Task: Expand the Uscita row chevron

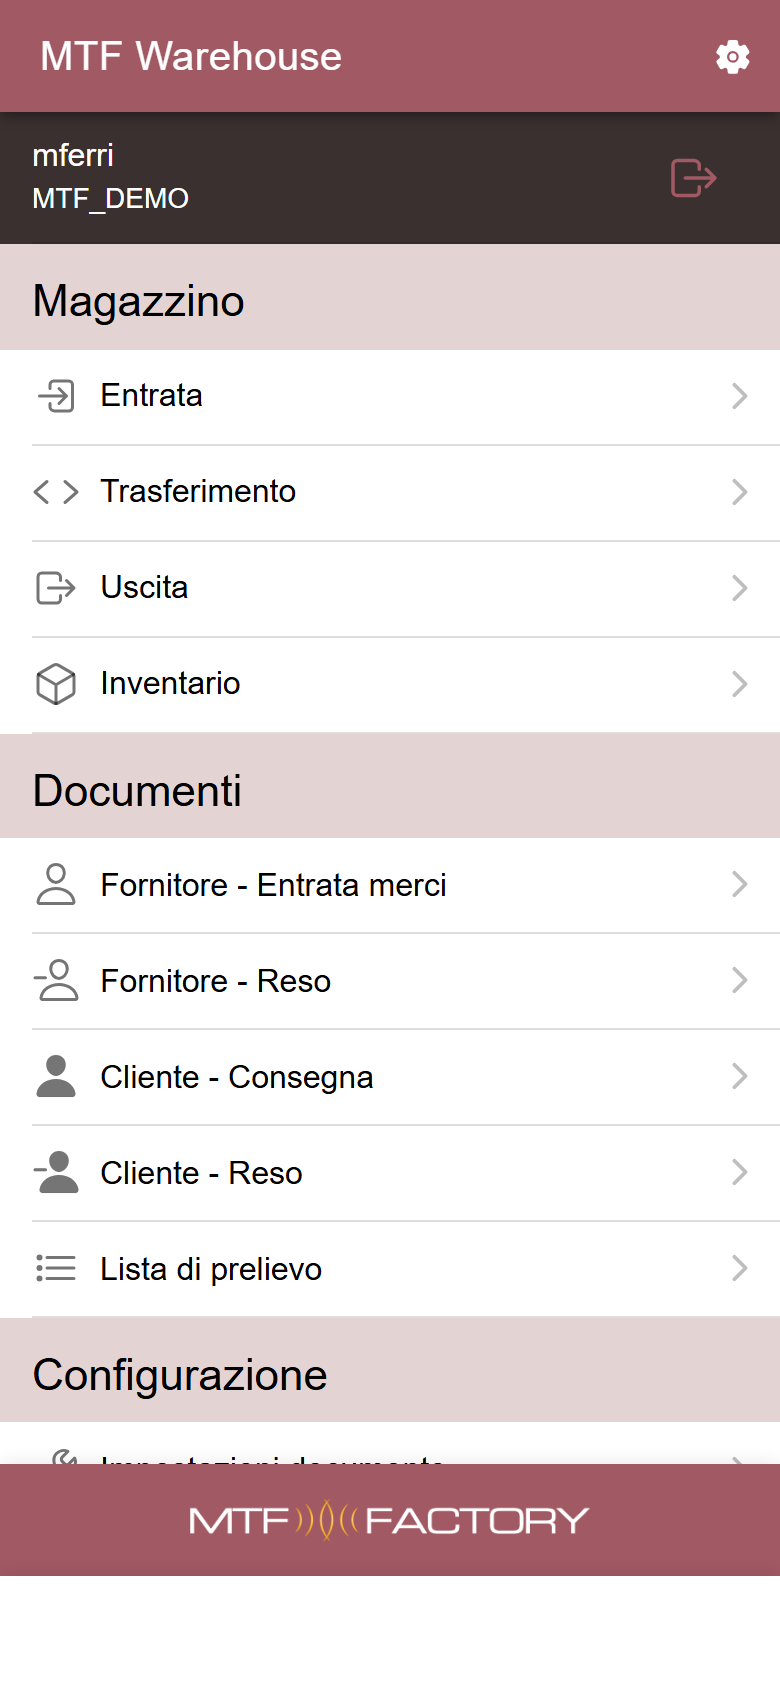Action: pos(740,588)
